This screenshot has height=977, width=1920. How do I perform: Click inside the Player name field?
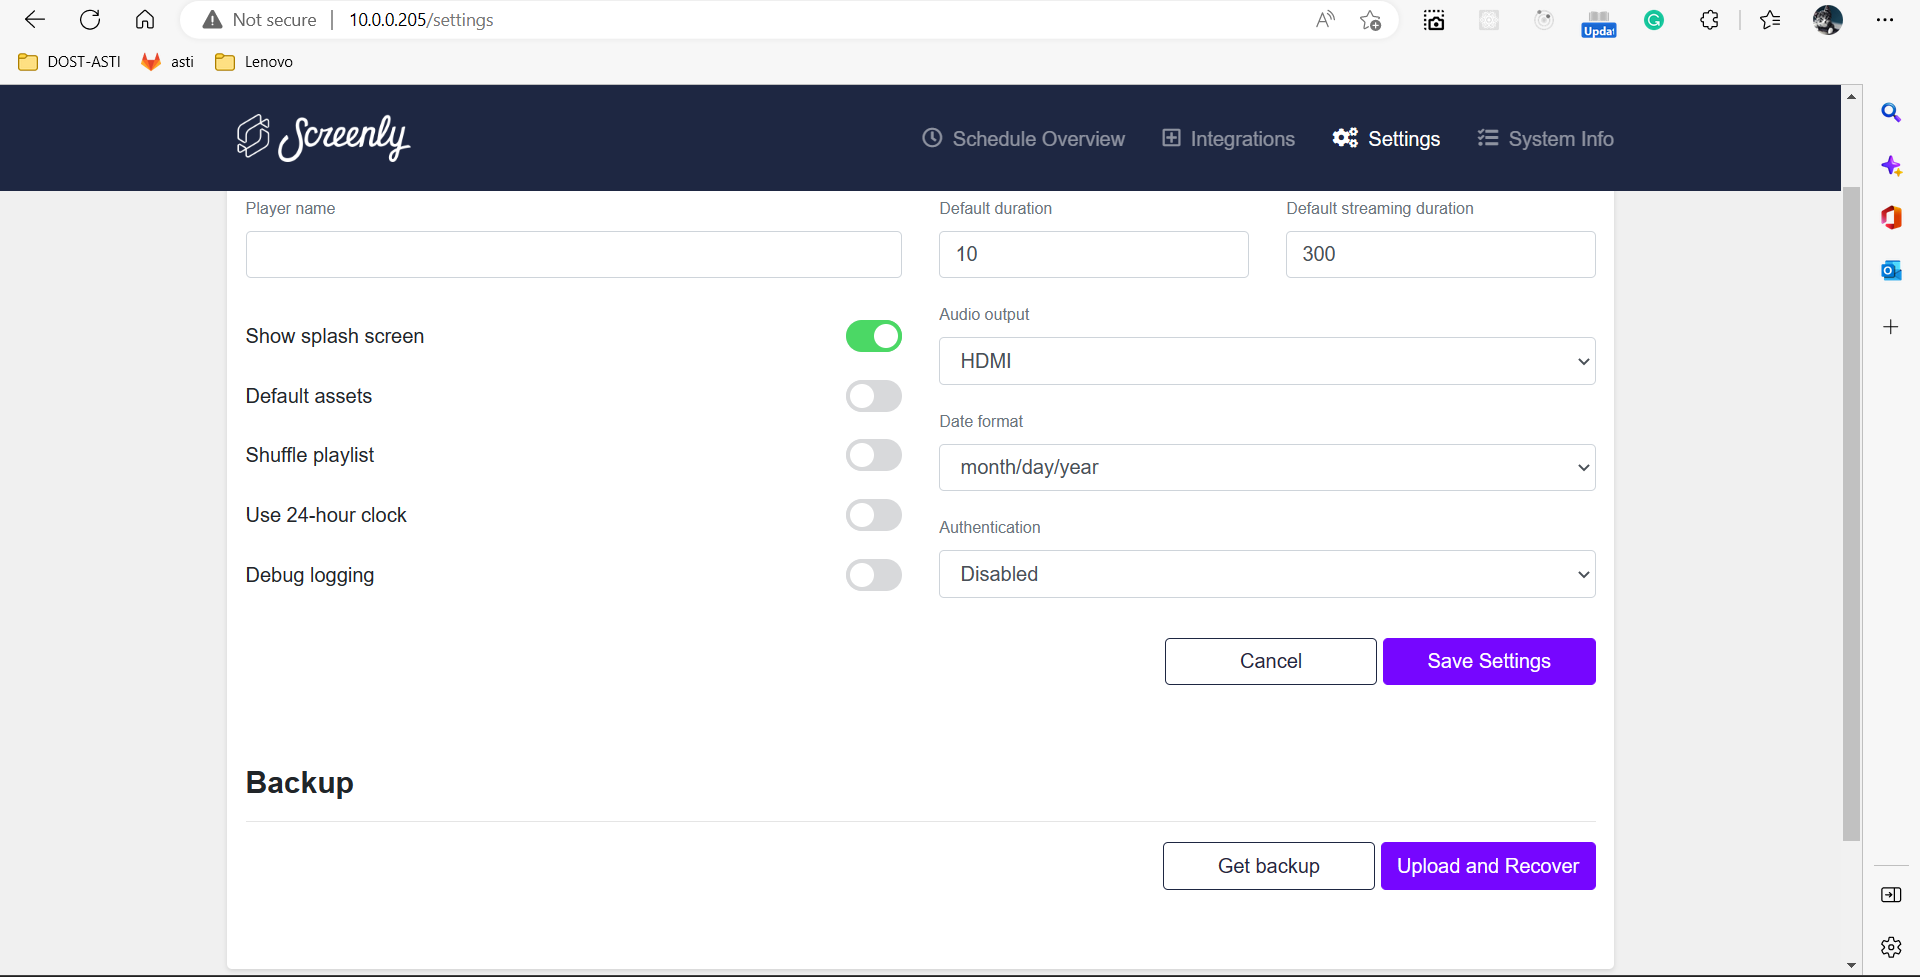[573, 254]
